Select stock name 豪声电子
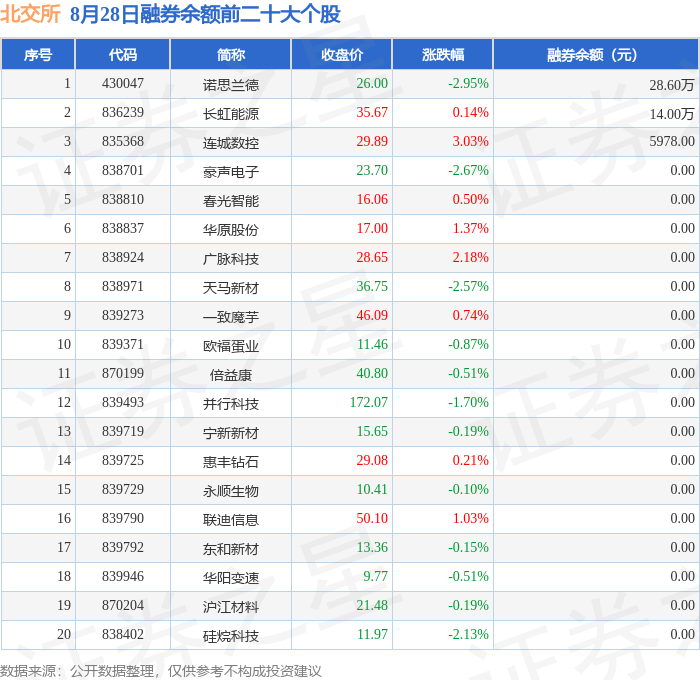 tap(231, 171)
